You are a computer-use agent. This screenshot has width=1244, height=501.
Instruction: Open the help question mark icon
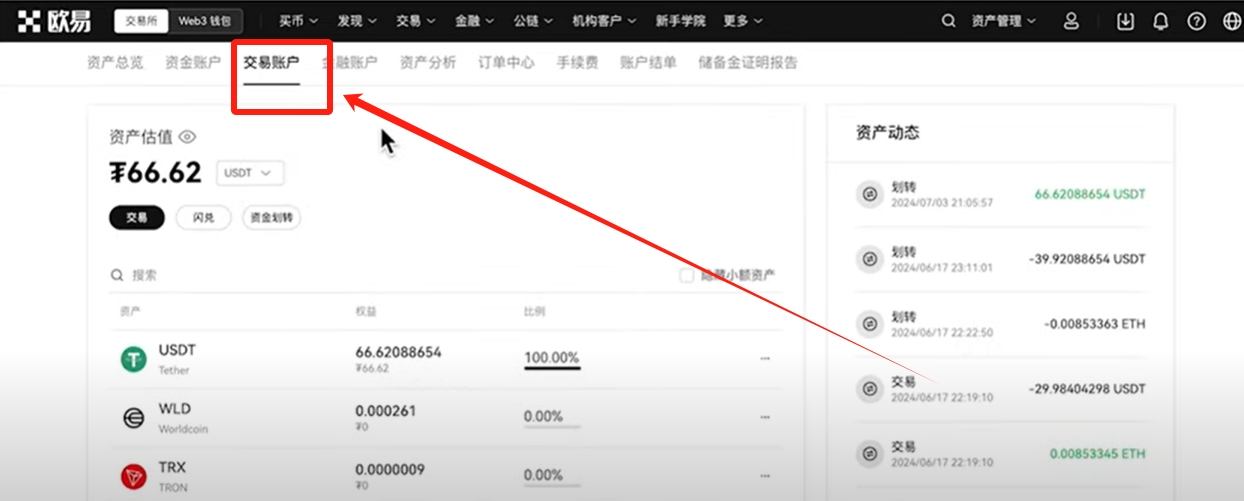coord(1196,21)
